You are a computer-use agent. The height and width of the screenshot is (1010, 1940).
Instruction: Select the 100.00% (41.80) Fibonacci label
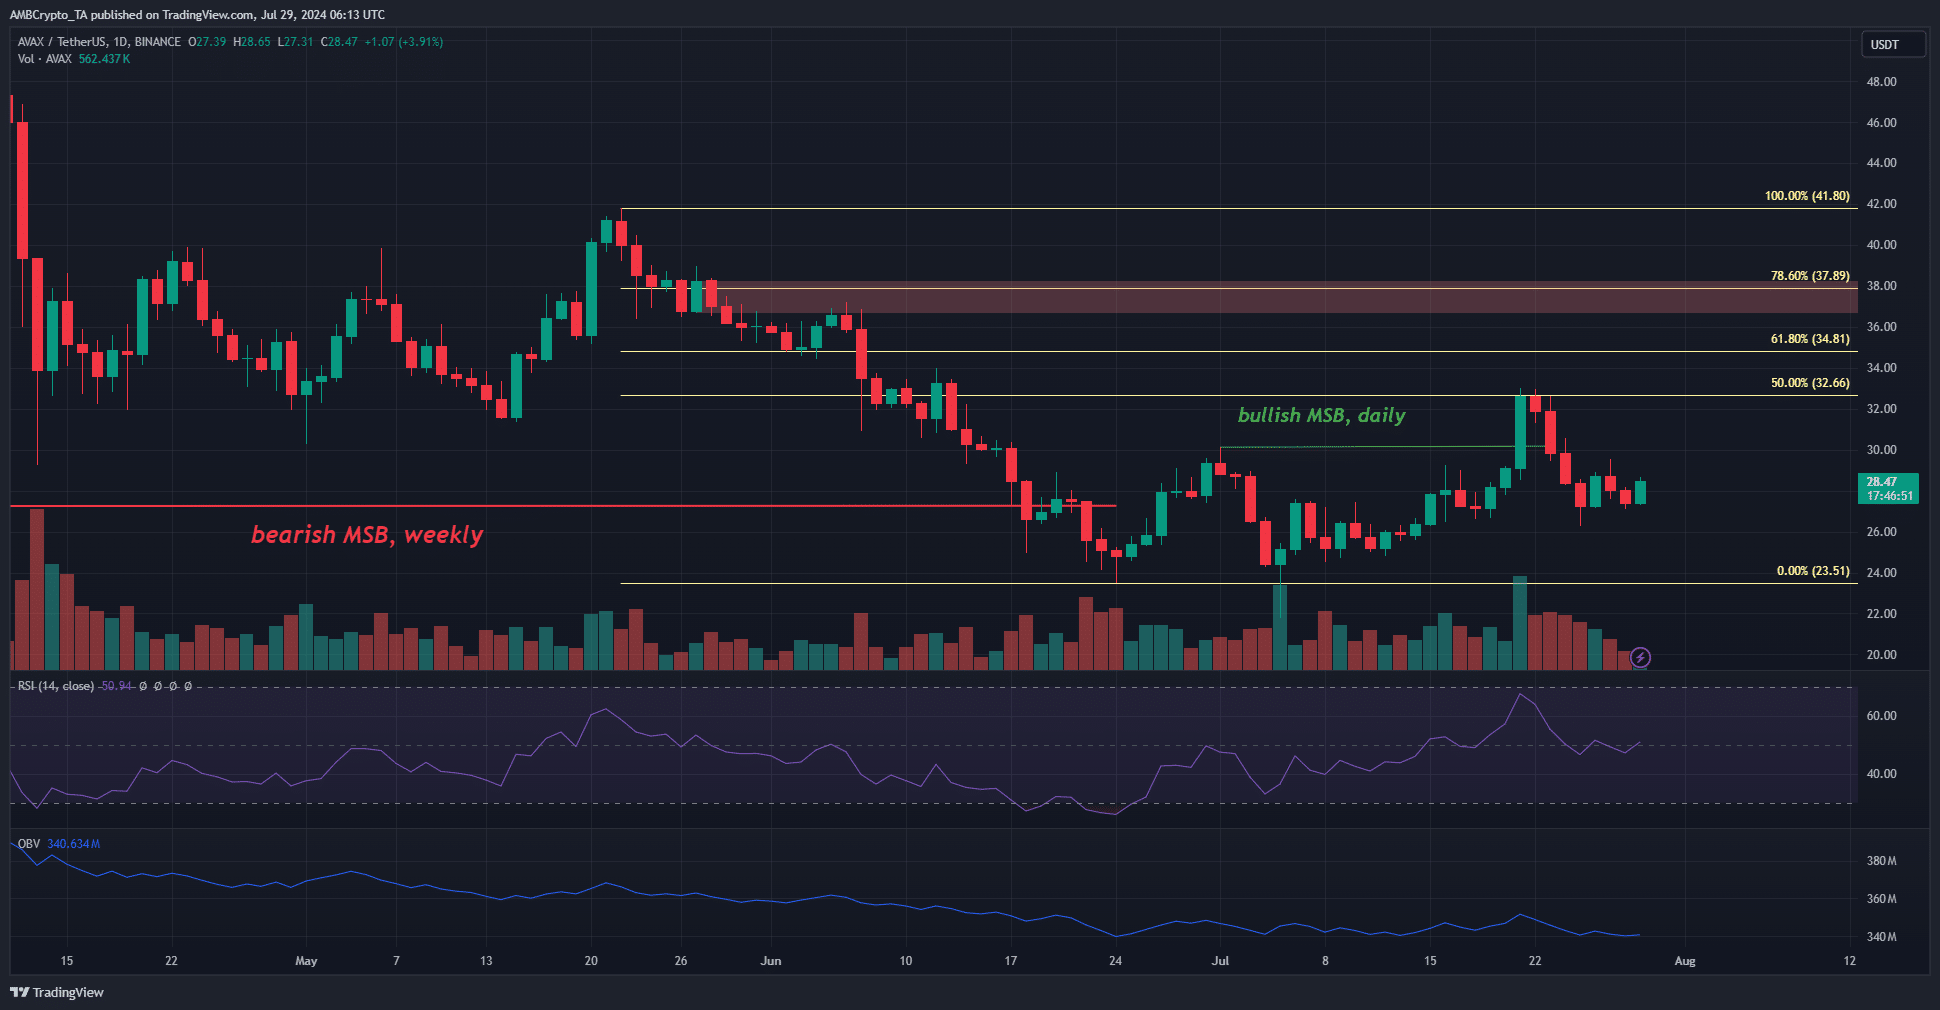(1807, 196)
